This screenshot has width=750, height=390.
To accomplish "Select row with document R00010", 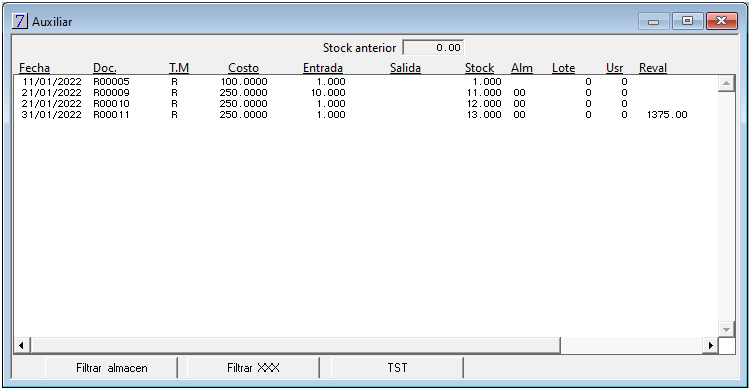I will (x=366, y=104).
